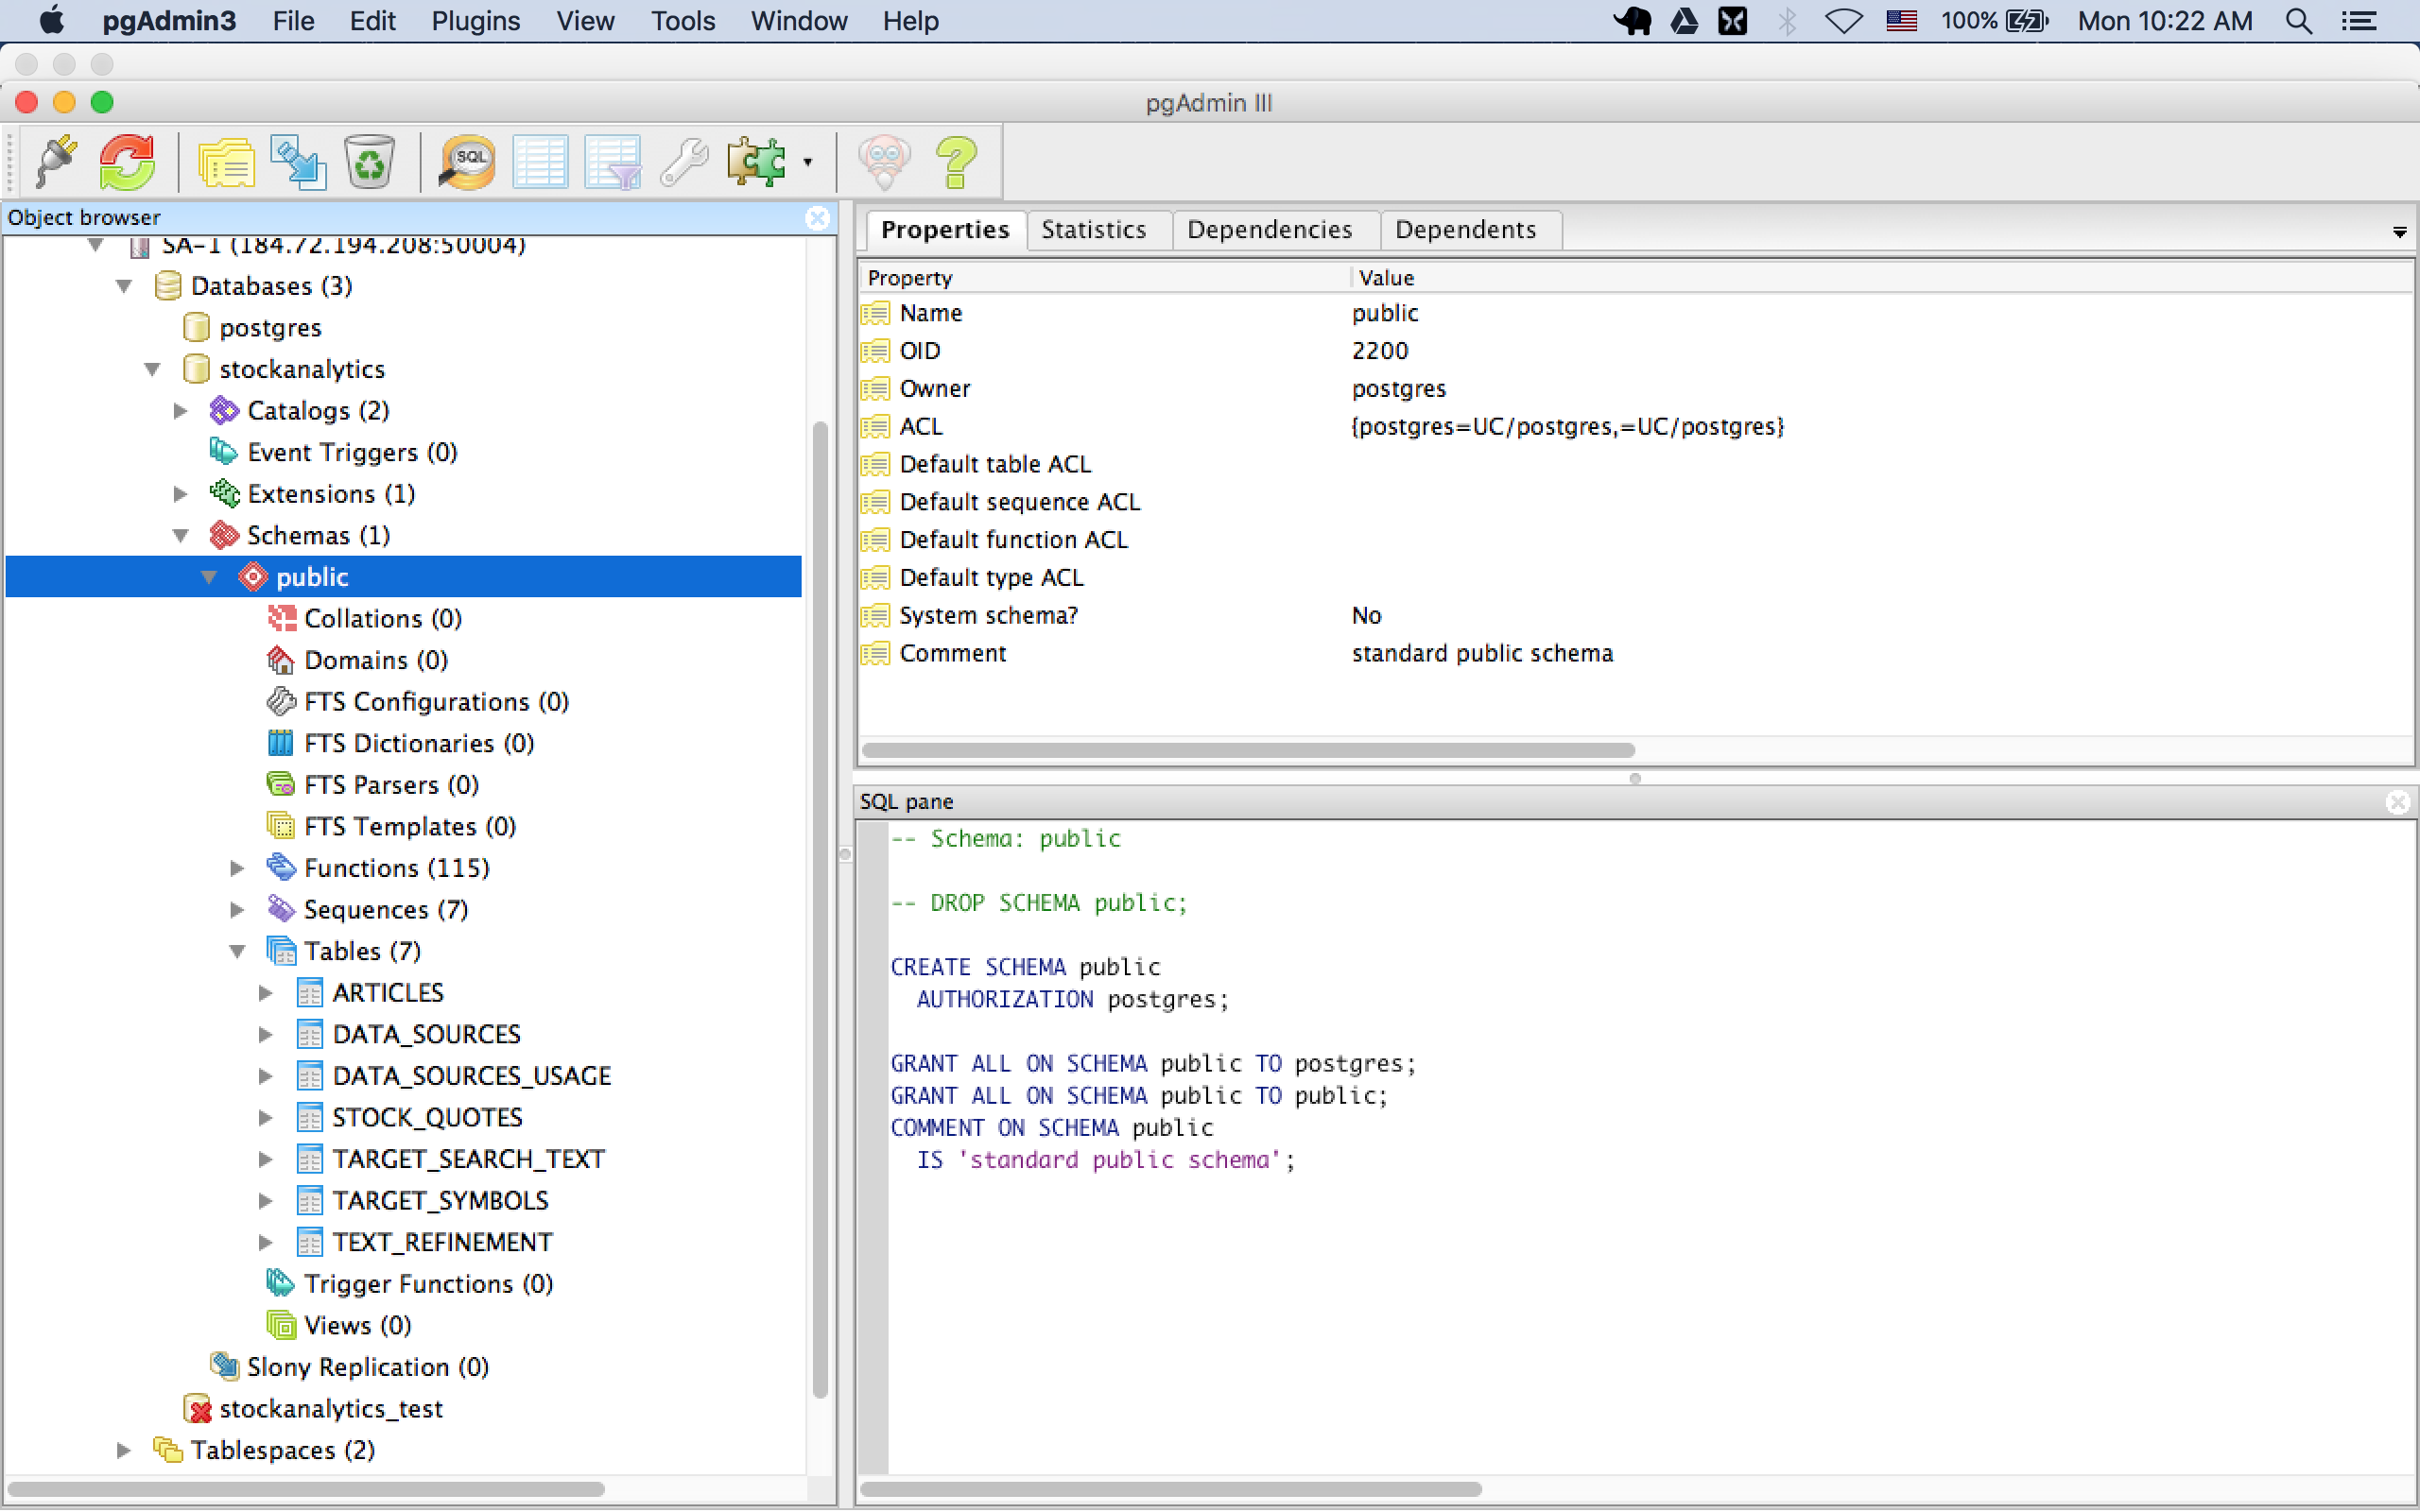Collapse the Databases (3) node
The height and width of the screenshot is (1512, 2420).
124,286
